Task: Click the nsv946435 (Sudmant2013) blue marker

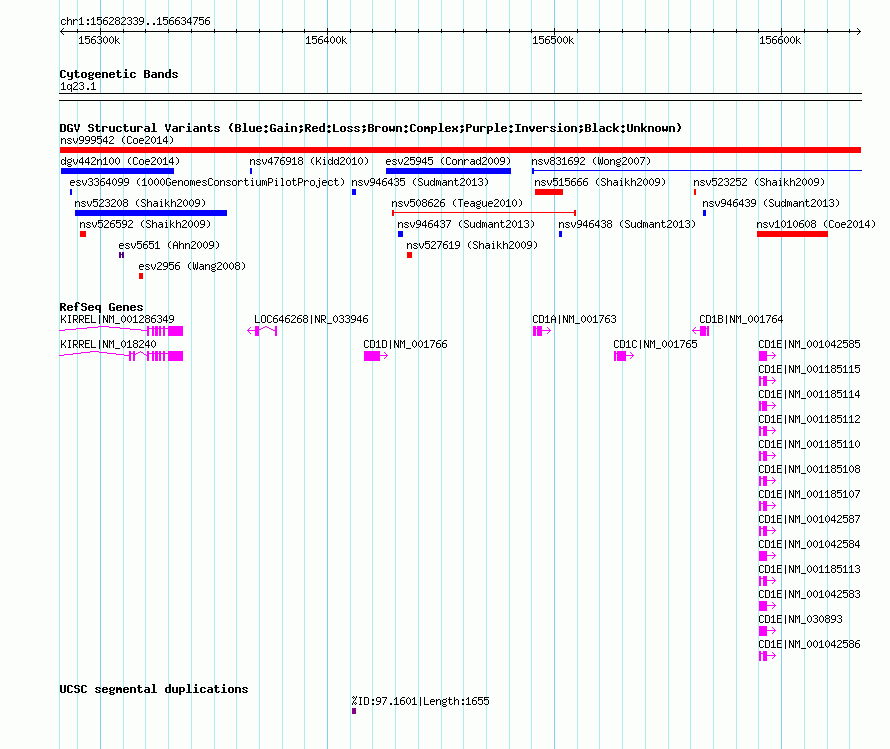Action: tap(354, 192)
